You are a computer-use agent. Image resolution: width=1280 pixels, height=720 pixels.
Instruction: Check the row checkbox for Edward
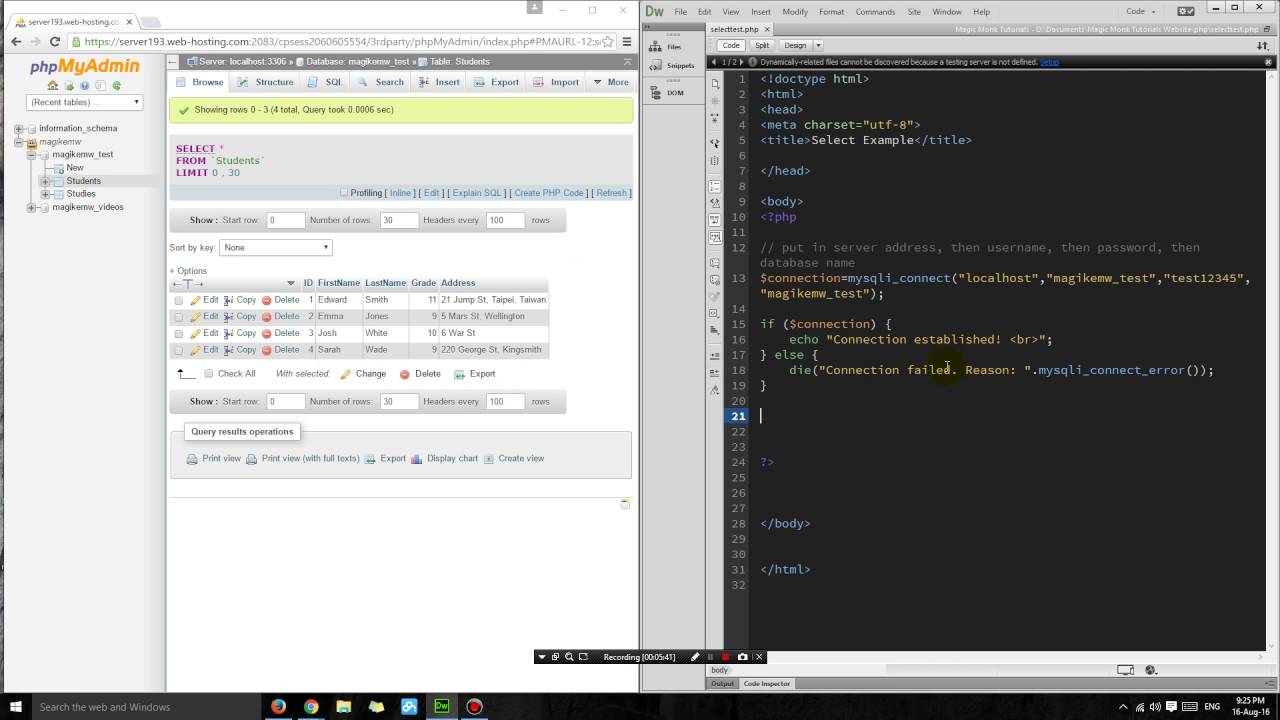point(179,300)
